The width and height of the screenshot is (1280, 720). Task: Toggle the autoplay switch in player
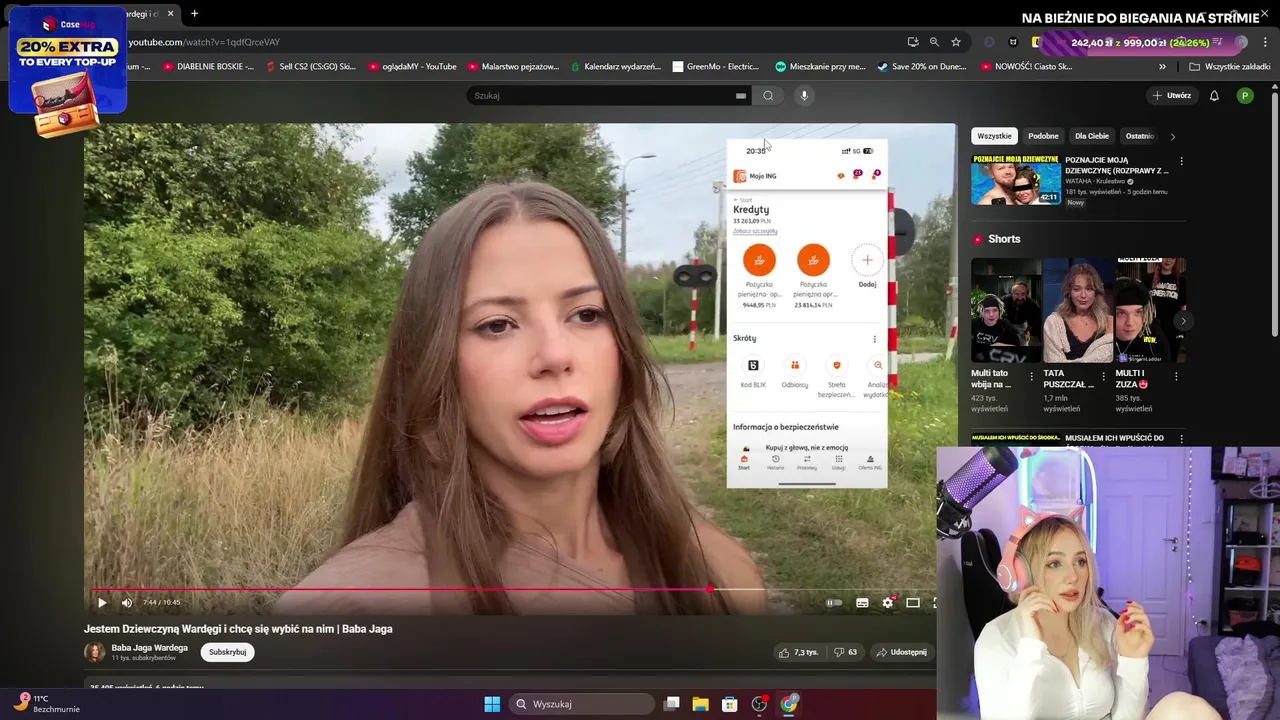point(834,603)
